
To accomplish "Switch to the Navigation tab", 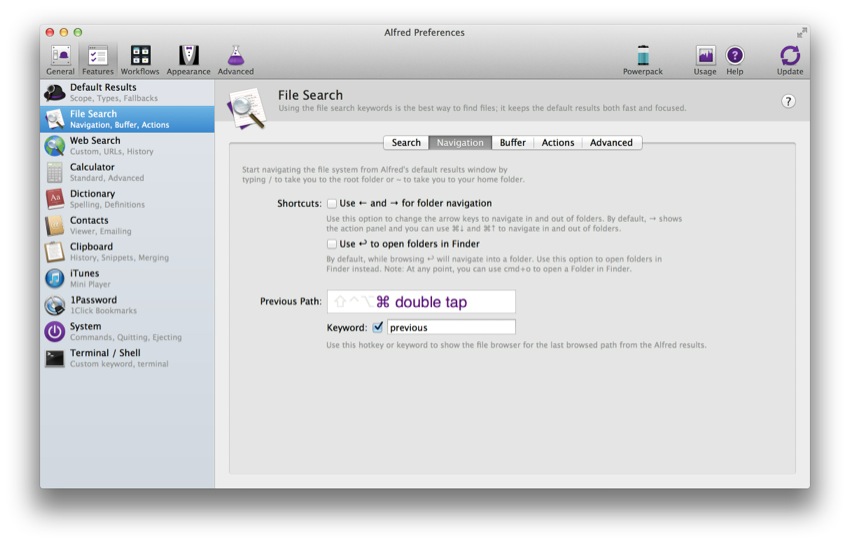I will click(x=460, y=143).
